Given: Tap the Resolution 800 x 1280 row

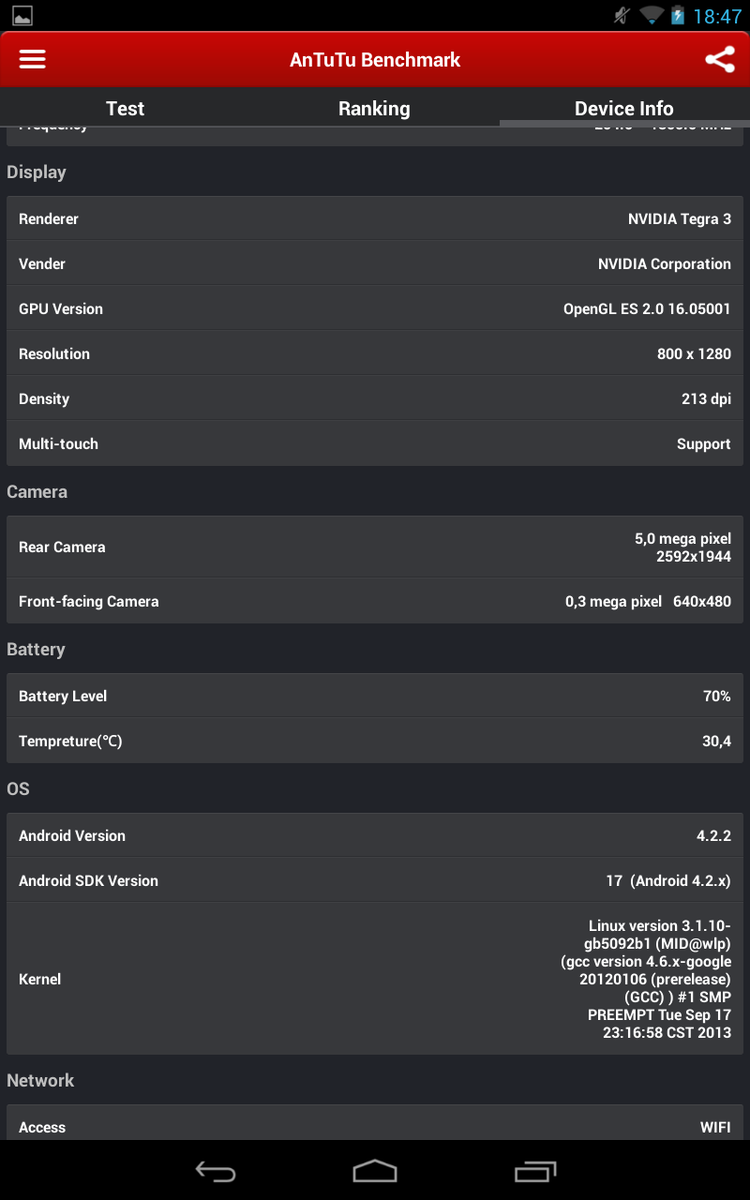Looking at the screenshot, I should [375, 354].
